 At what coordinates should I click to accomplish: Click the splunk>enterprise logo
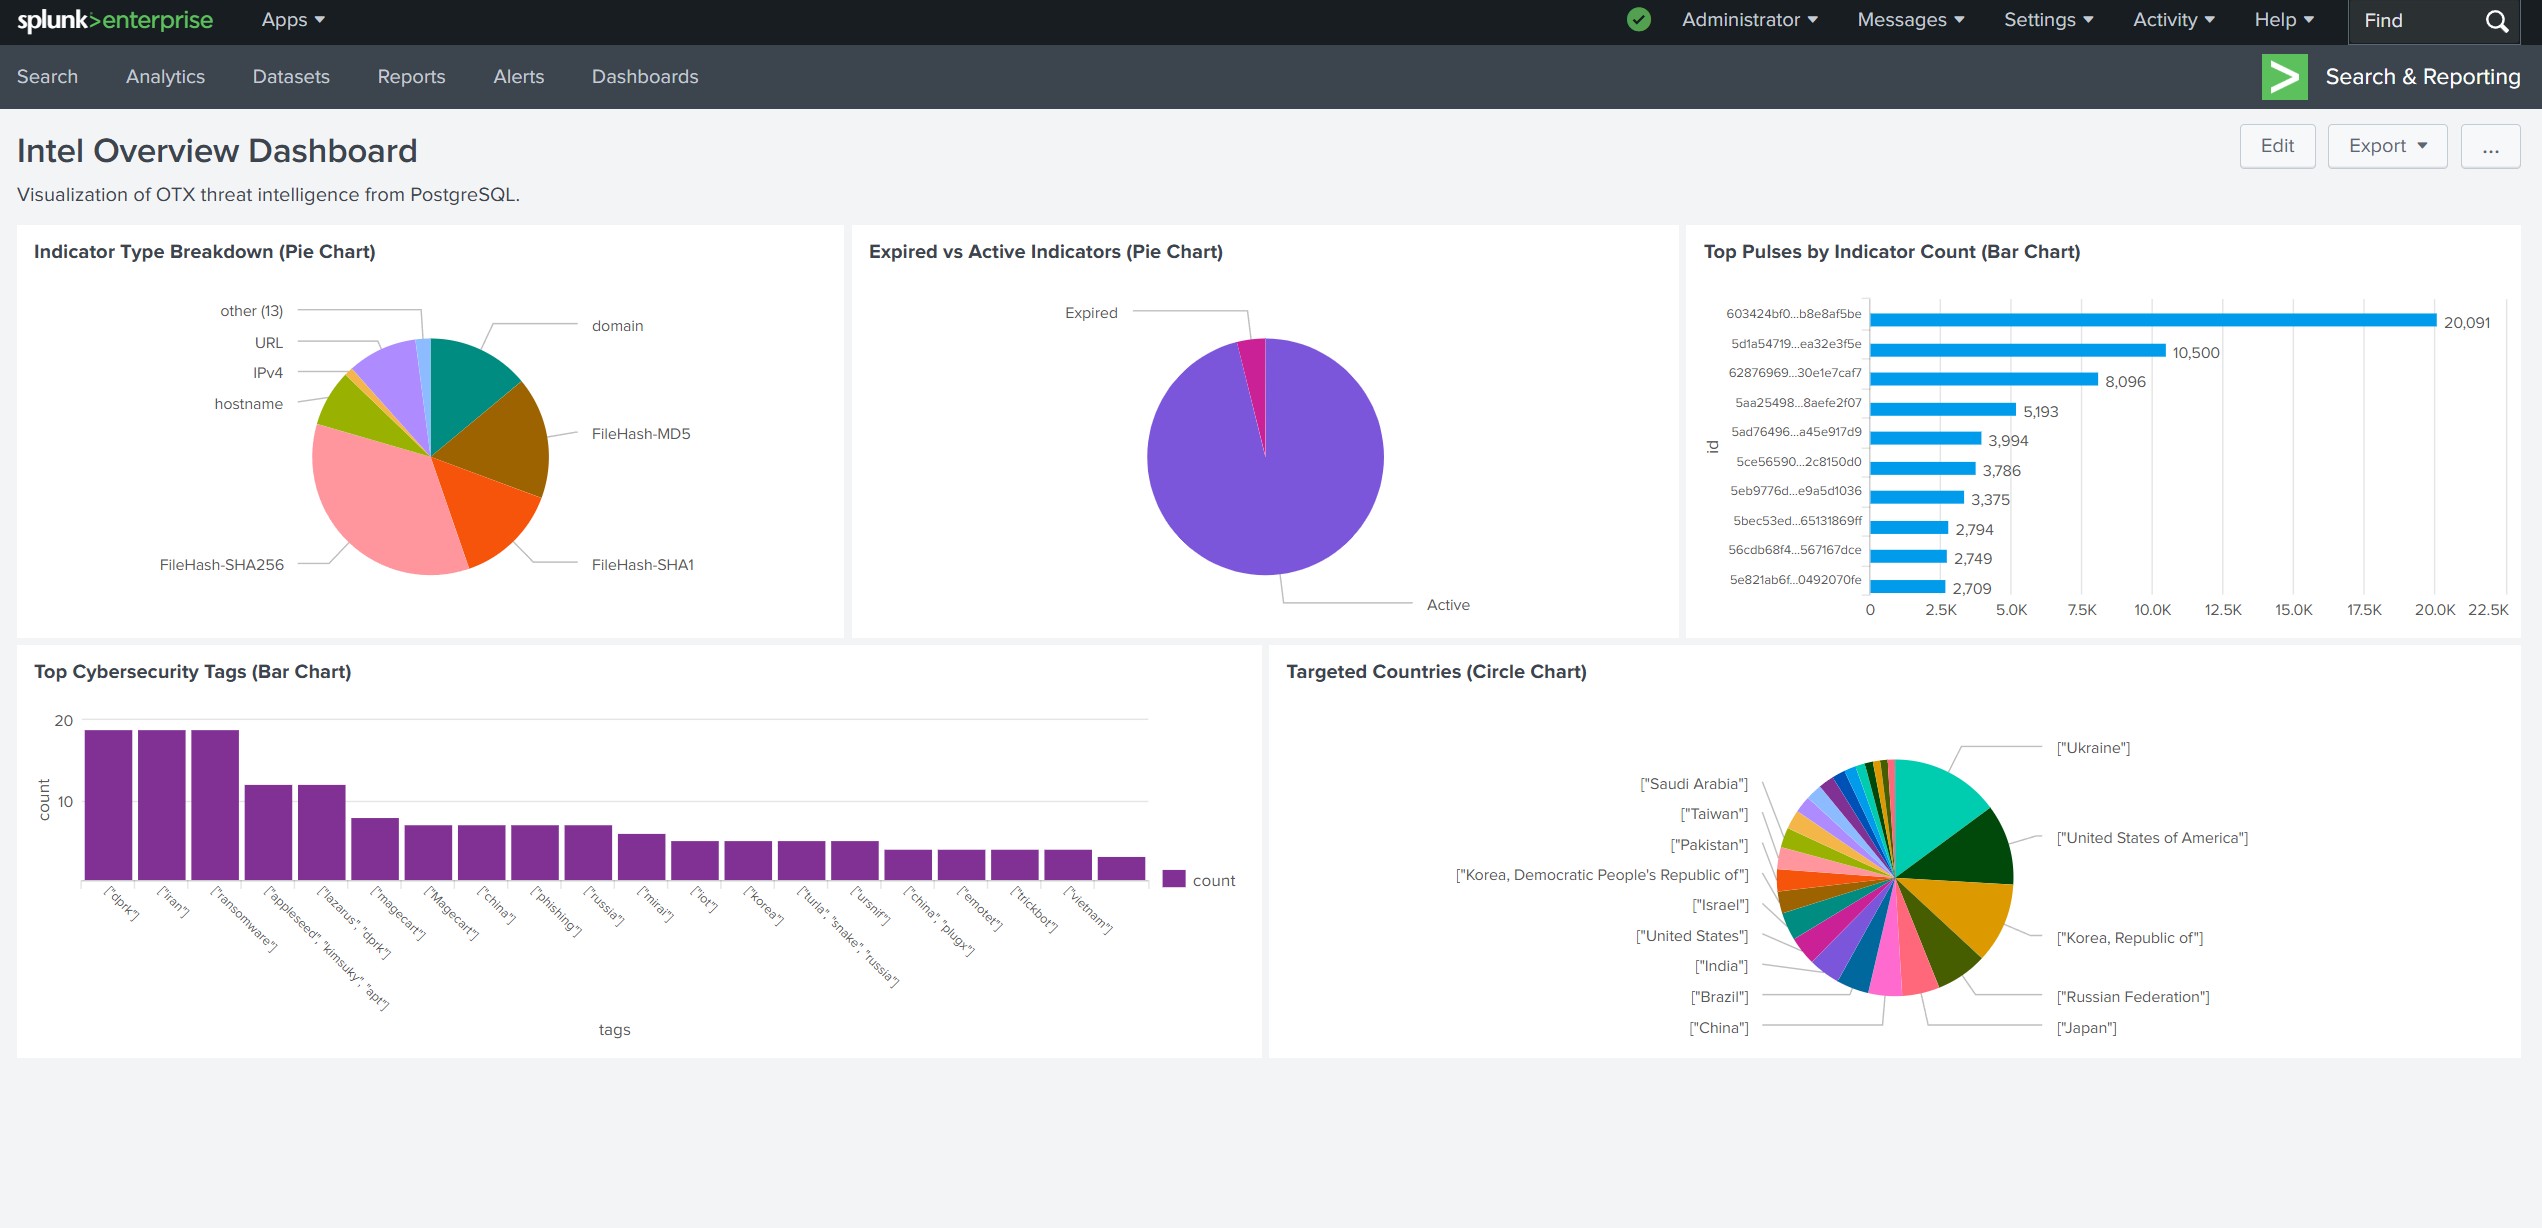[113, 19]
